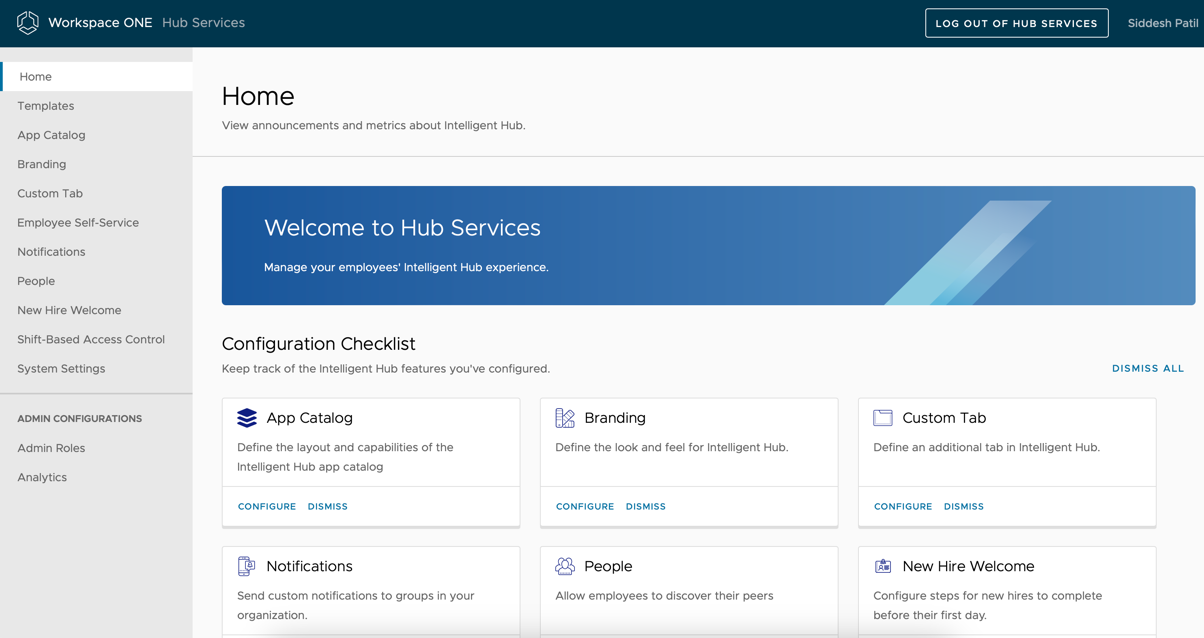Click the Branding color swatch book icon

click(x=563, y=417)
